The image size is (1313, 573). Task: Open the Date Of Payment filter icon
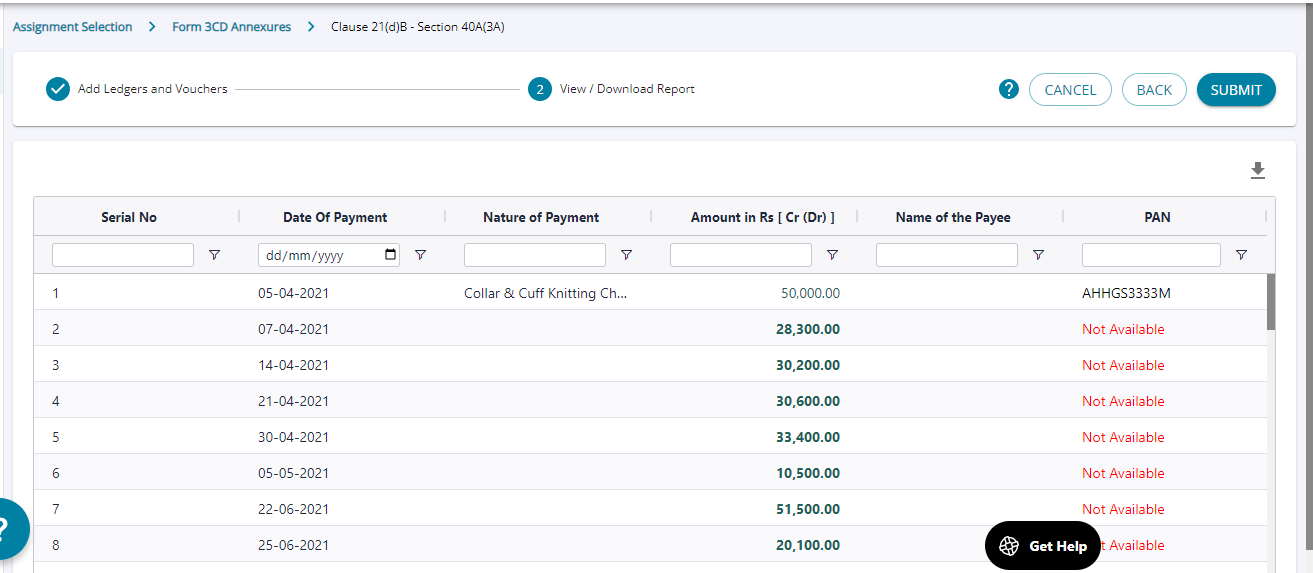pyautogui.click(x=420, y=255)
